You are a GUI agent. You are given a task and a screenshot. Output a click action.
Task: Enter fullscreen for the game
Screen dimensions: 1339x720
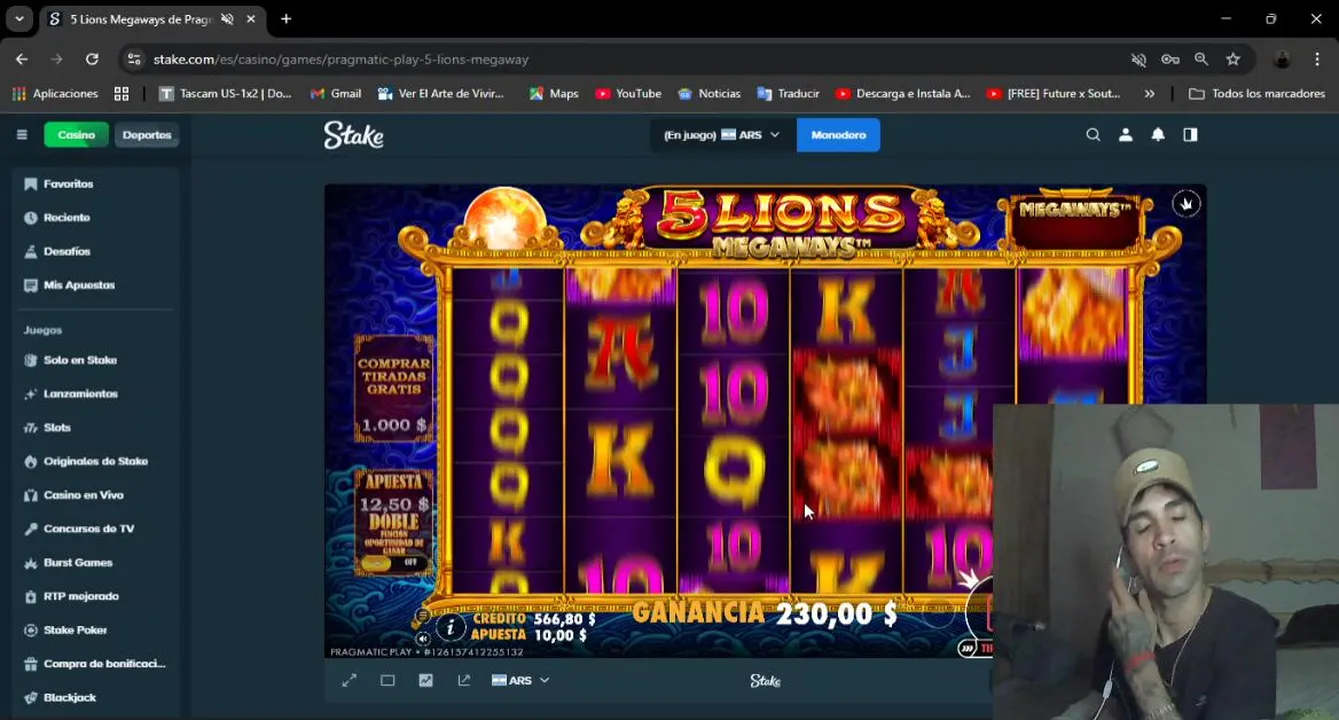349,680
